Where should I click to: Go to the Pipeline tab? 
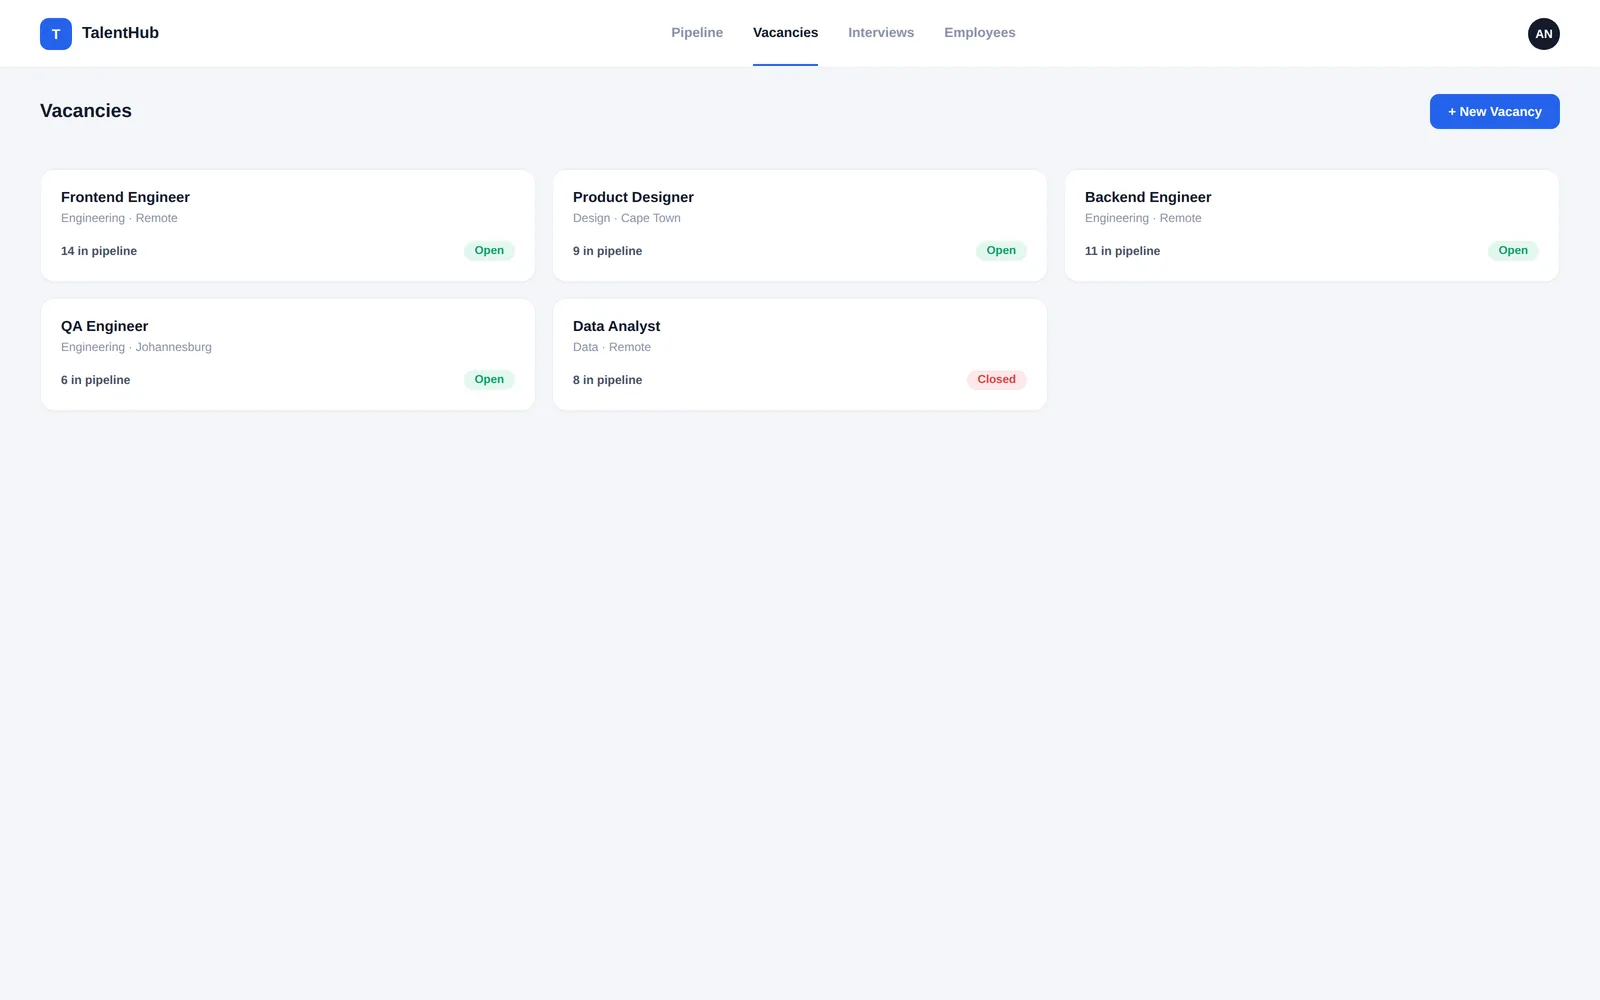[697, 33]
